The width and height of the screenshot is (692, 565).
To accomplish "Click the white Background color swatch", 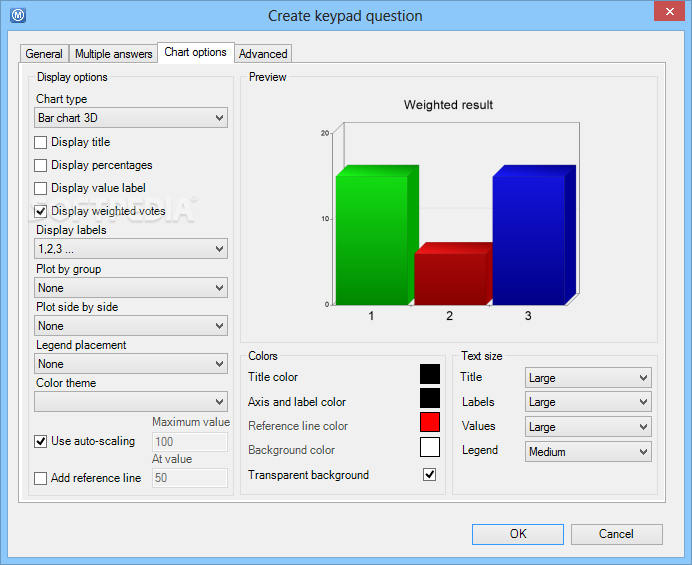I will (430, 447).
